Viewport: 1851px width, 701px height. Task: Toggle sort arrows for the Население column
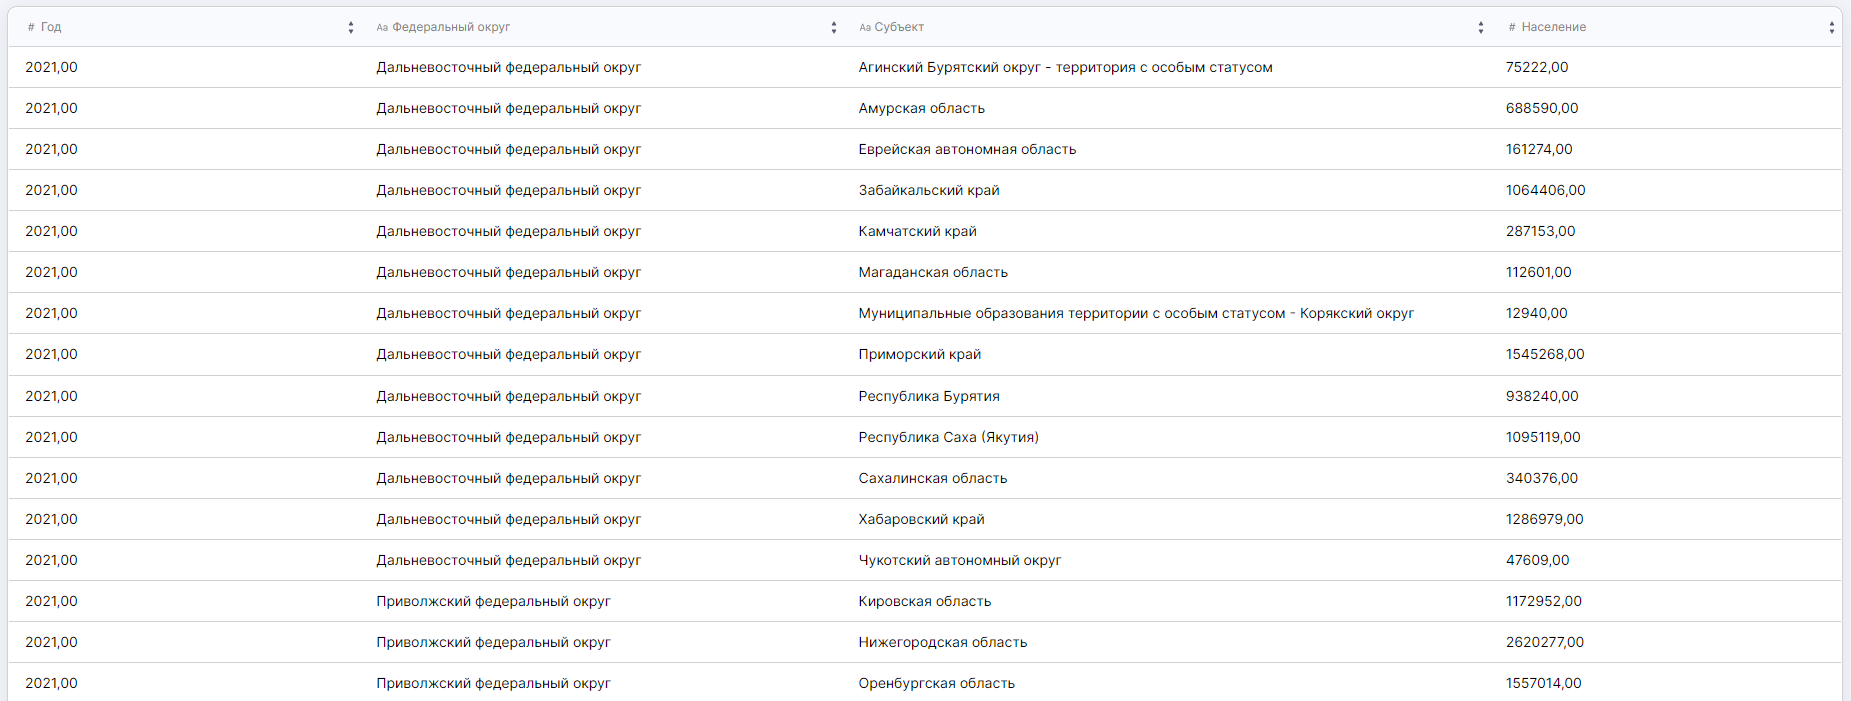pos(1832,28)
